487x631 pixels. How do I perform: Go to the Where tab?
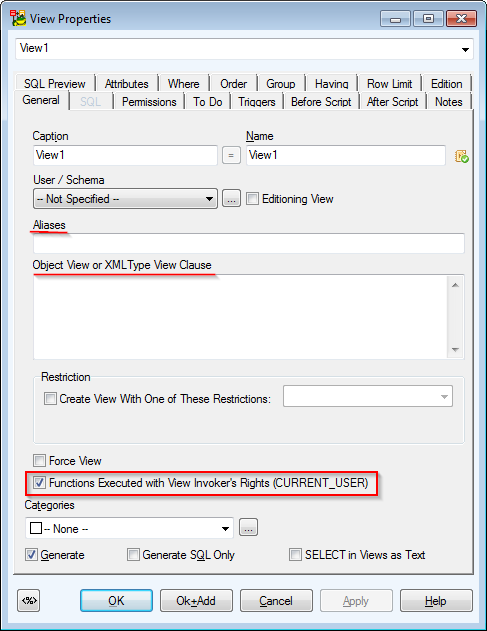coord(184,84)
